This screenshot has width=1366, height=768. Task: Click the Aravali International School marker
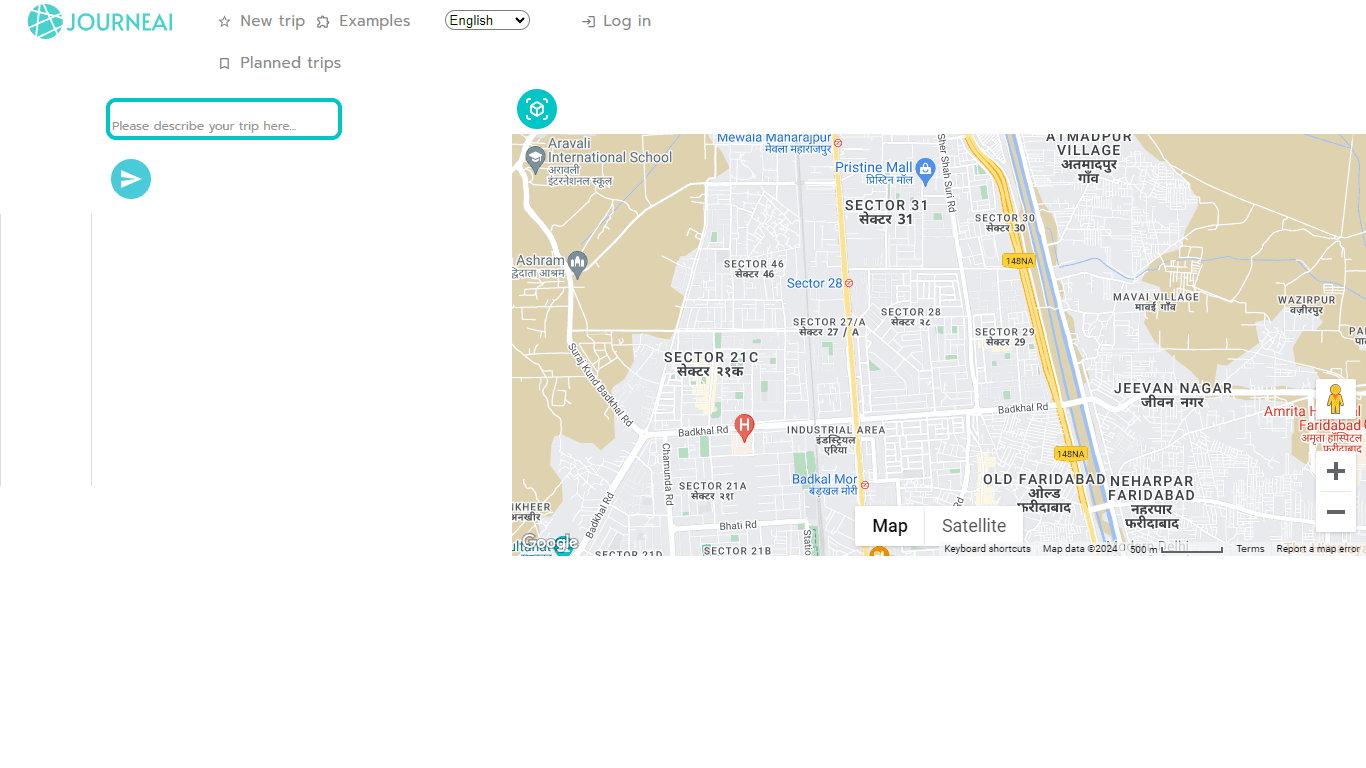click(535, 157)
